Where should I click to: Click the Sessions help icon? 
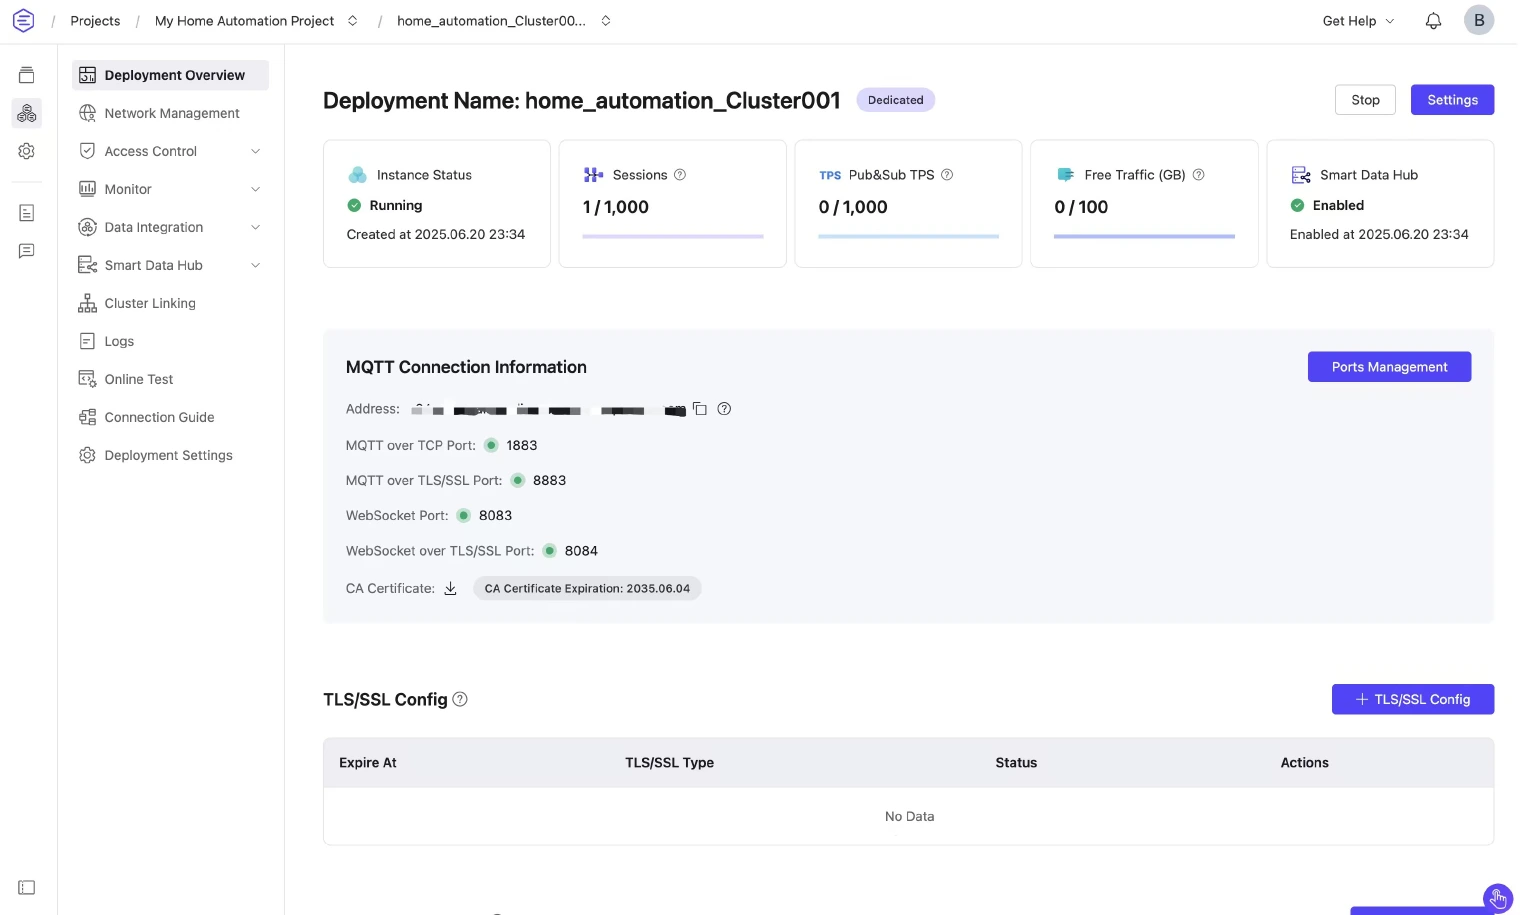click(x=680, y=175)
